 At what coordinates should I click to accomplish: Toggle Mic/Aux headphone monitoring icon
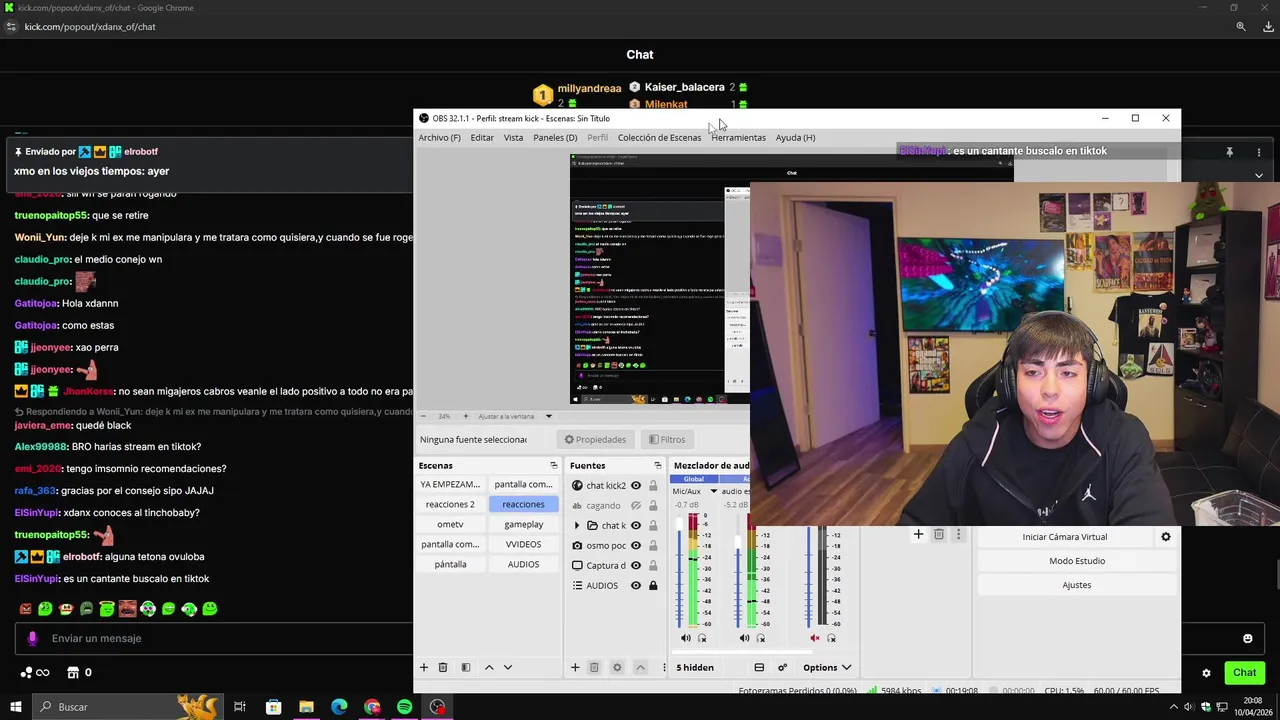(x=702, y=638)
